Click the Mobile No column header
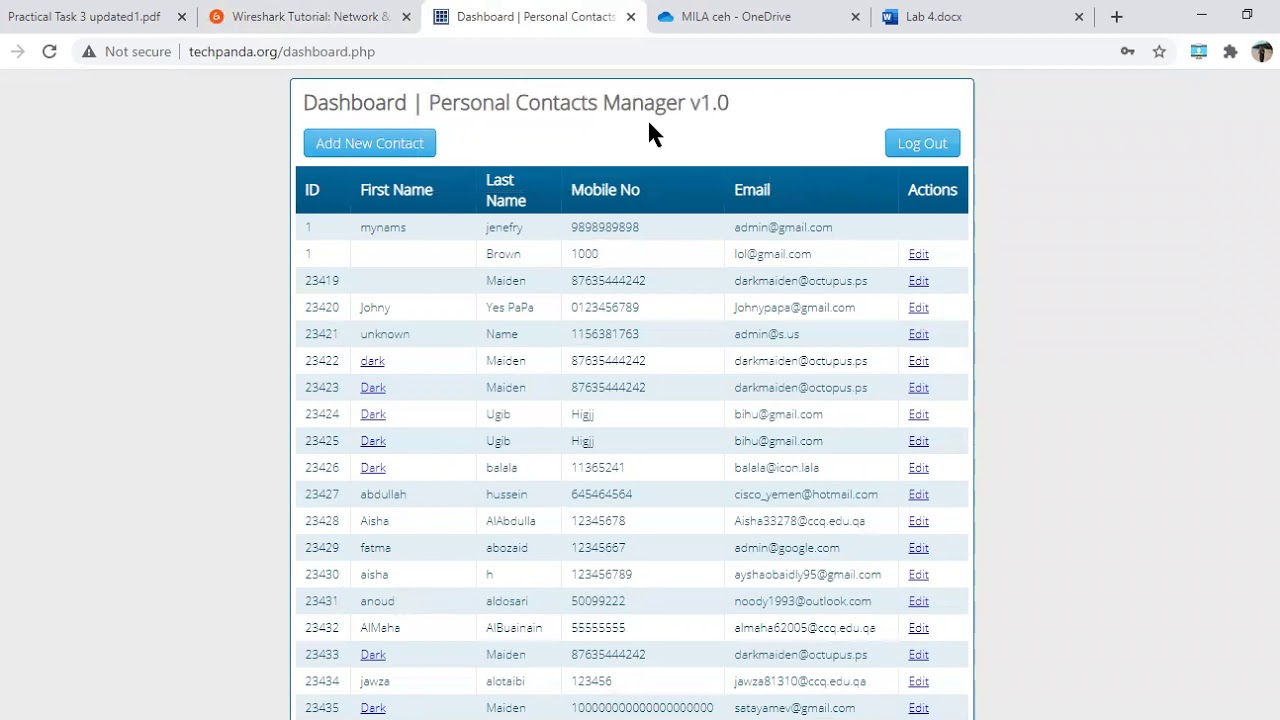 point(605,190)
